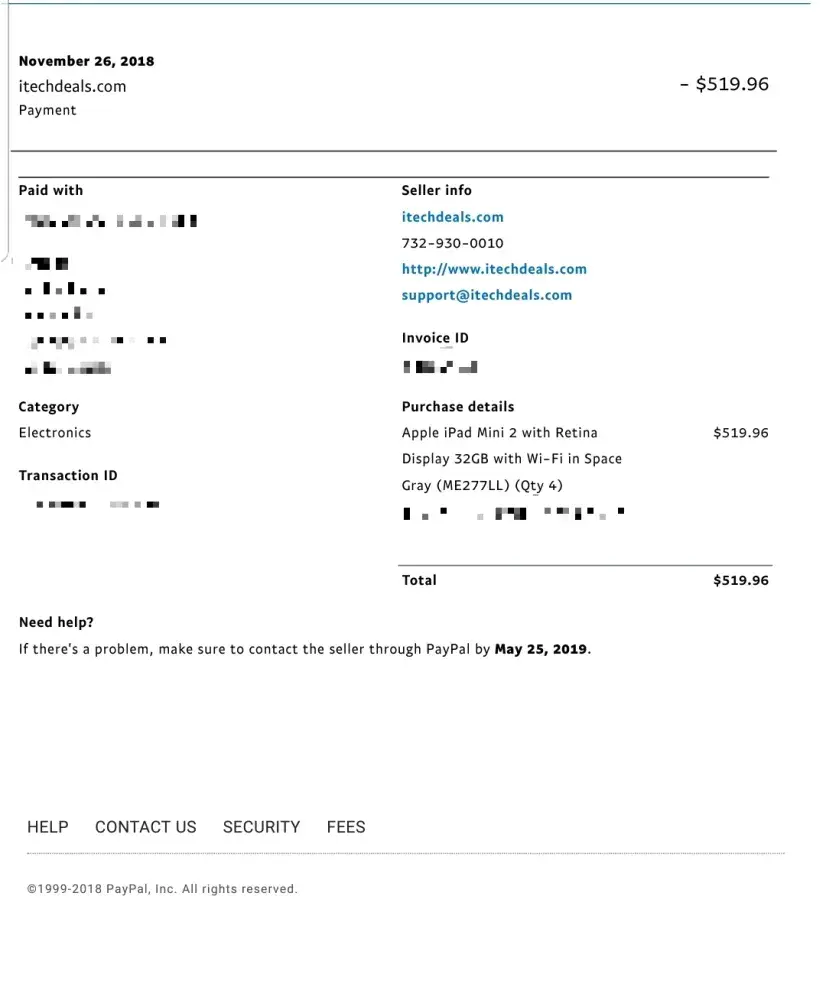The image size is (826, 1000).
Task: View the FEES footer link
Action: coord(346,827)
